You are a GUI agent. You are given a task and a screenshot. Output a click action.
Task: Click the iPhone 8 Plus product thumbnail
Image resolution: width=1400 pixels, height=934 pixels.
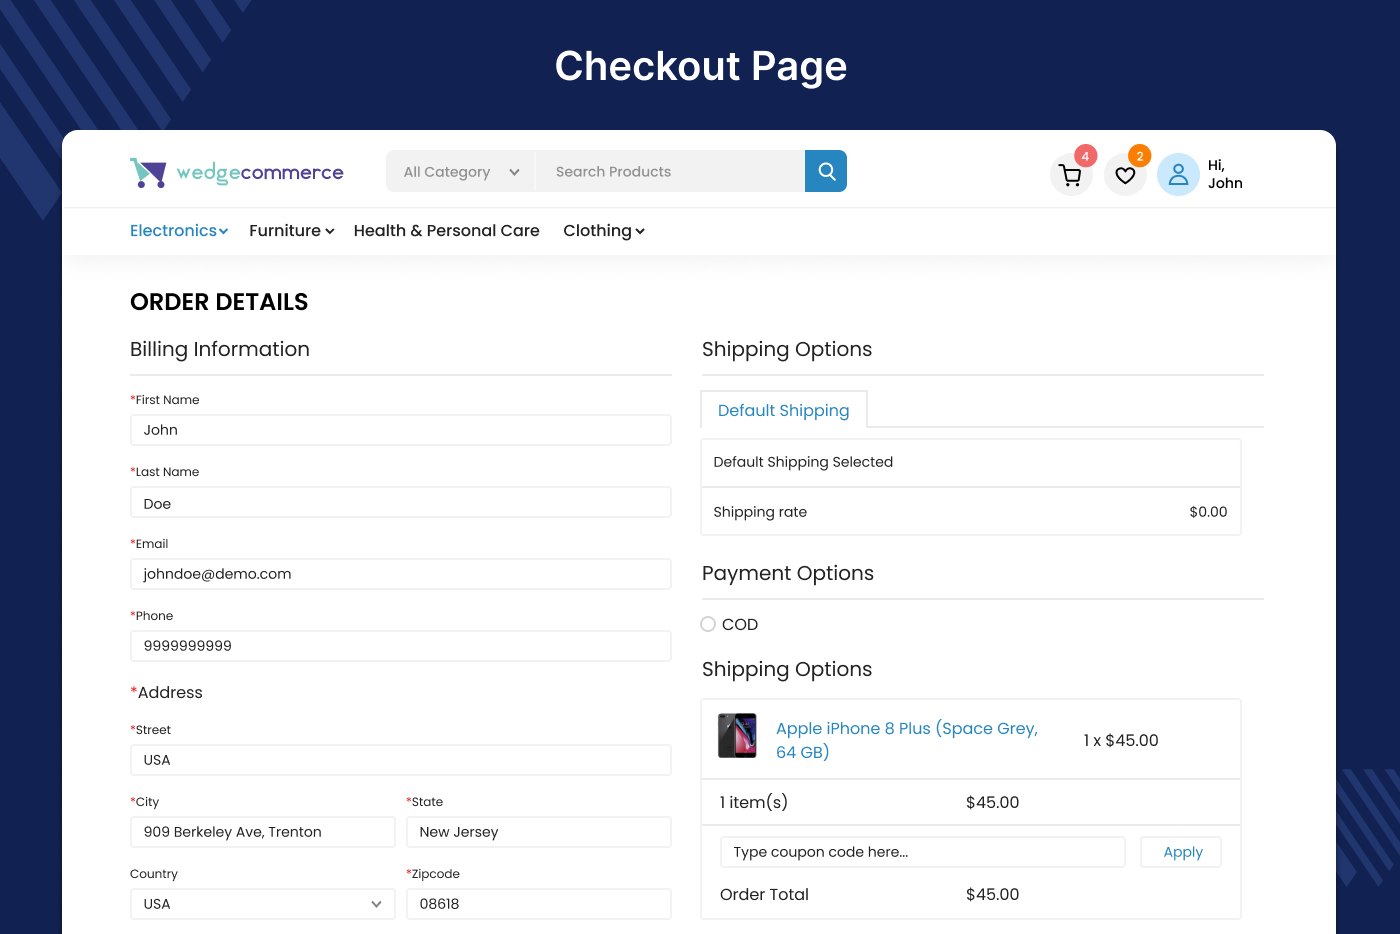click(737, 735)
